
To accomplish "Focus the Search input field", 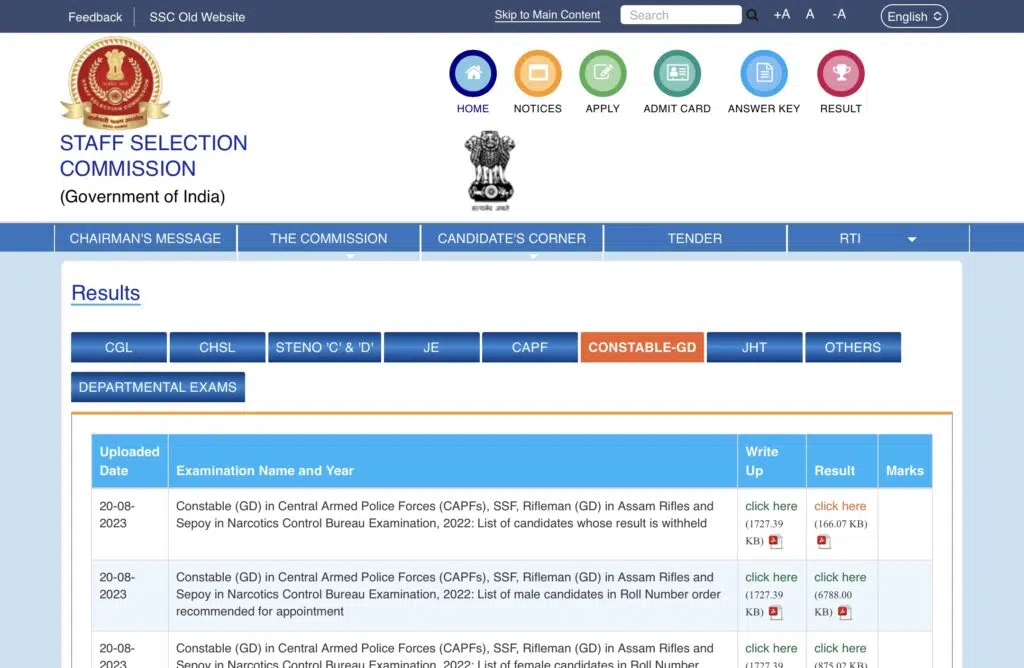I will coord(681,15).
